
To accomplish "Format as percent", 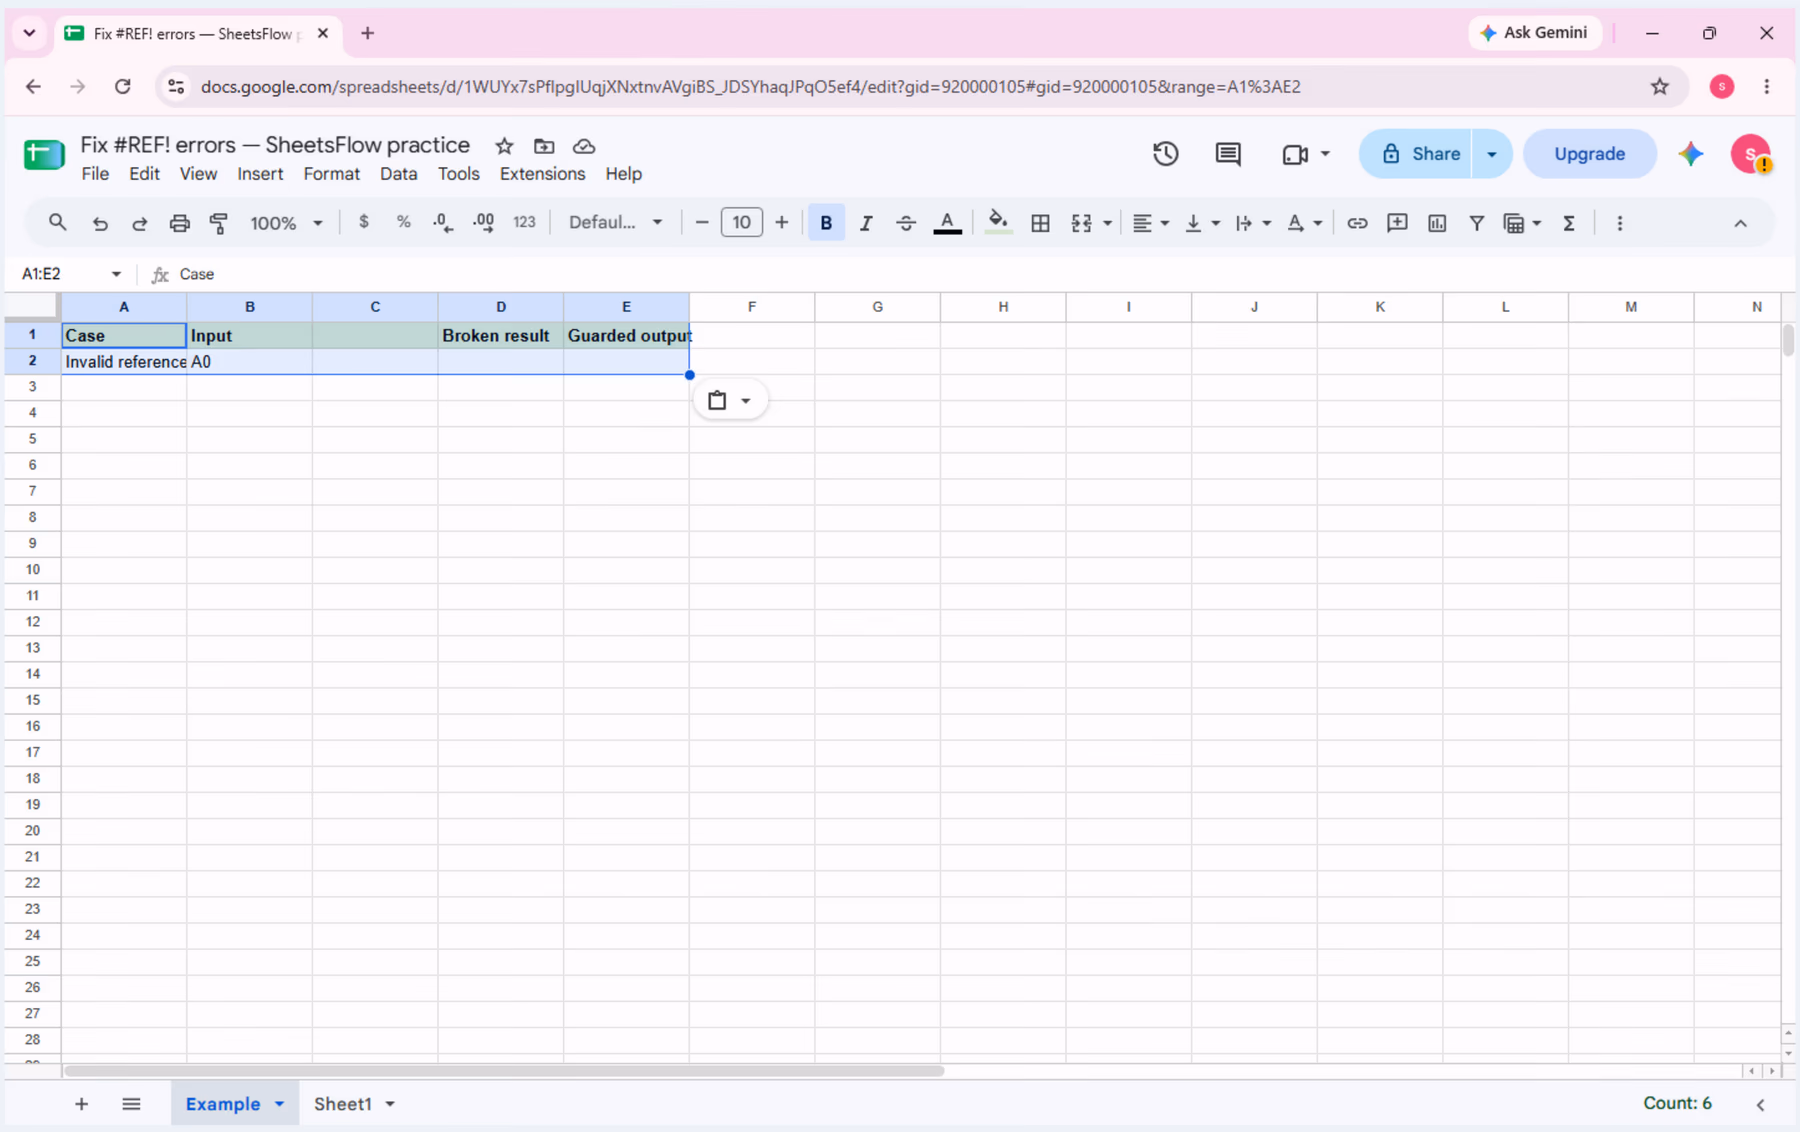I will coord(403,223).
